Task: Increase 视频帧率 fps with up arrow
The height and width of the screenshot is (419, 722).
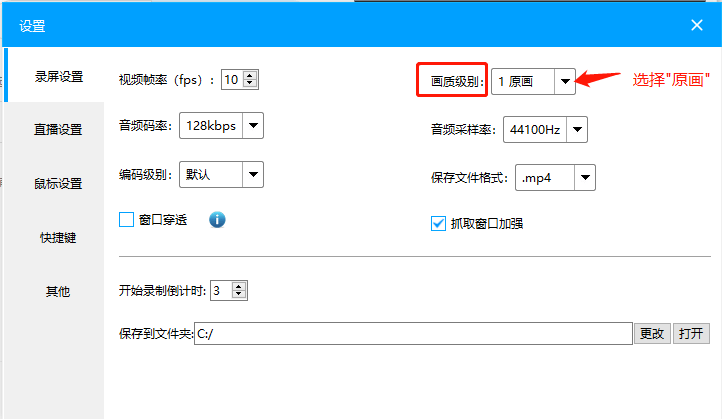Action: [x=250, y=76]
